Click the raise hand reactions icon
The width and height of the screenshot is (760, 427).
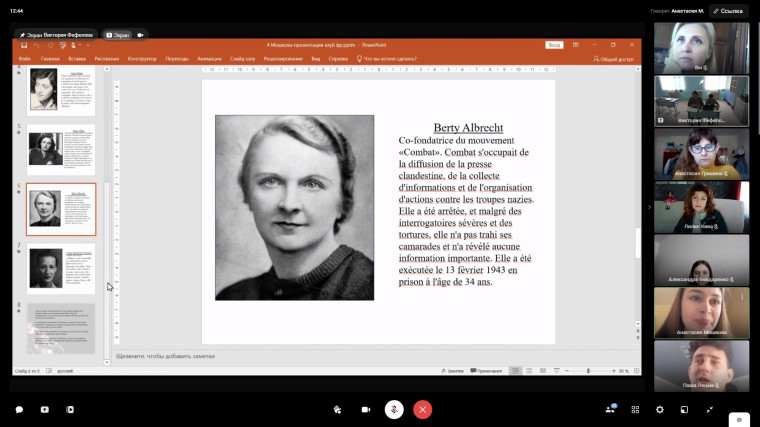click(x=337, y=410)
